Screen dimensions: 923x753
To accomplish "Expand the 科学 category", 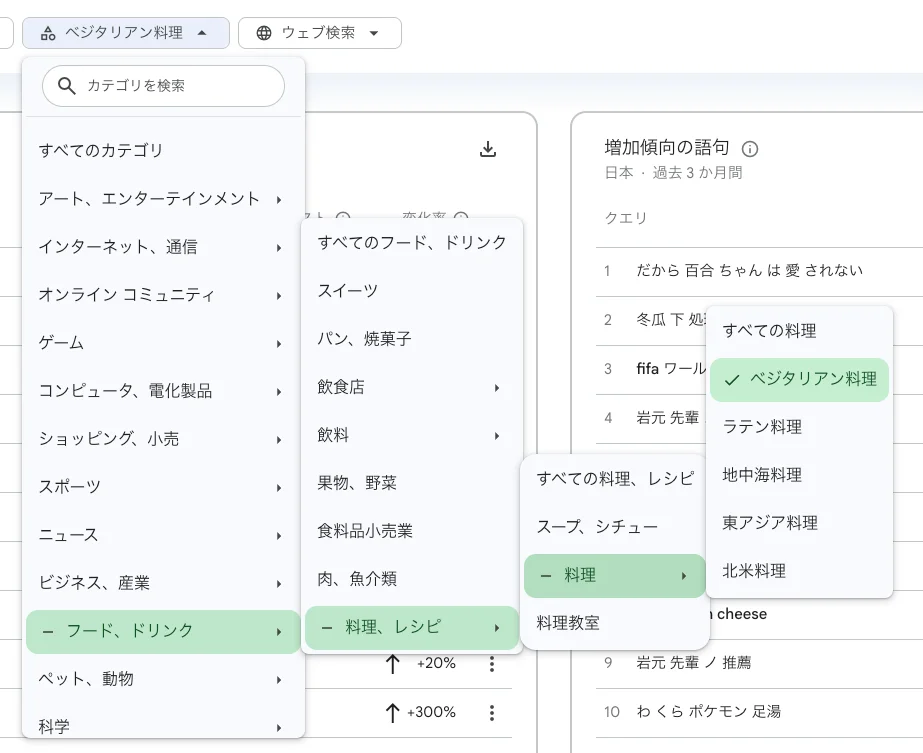I will pyautogui.click(x=164, y=726).
